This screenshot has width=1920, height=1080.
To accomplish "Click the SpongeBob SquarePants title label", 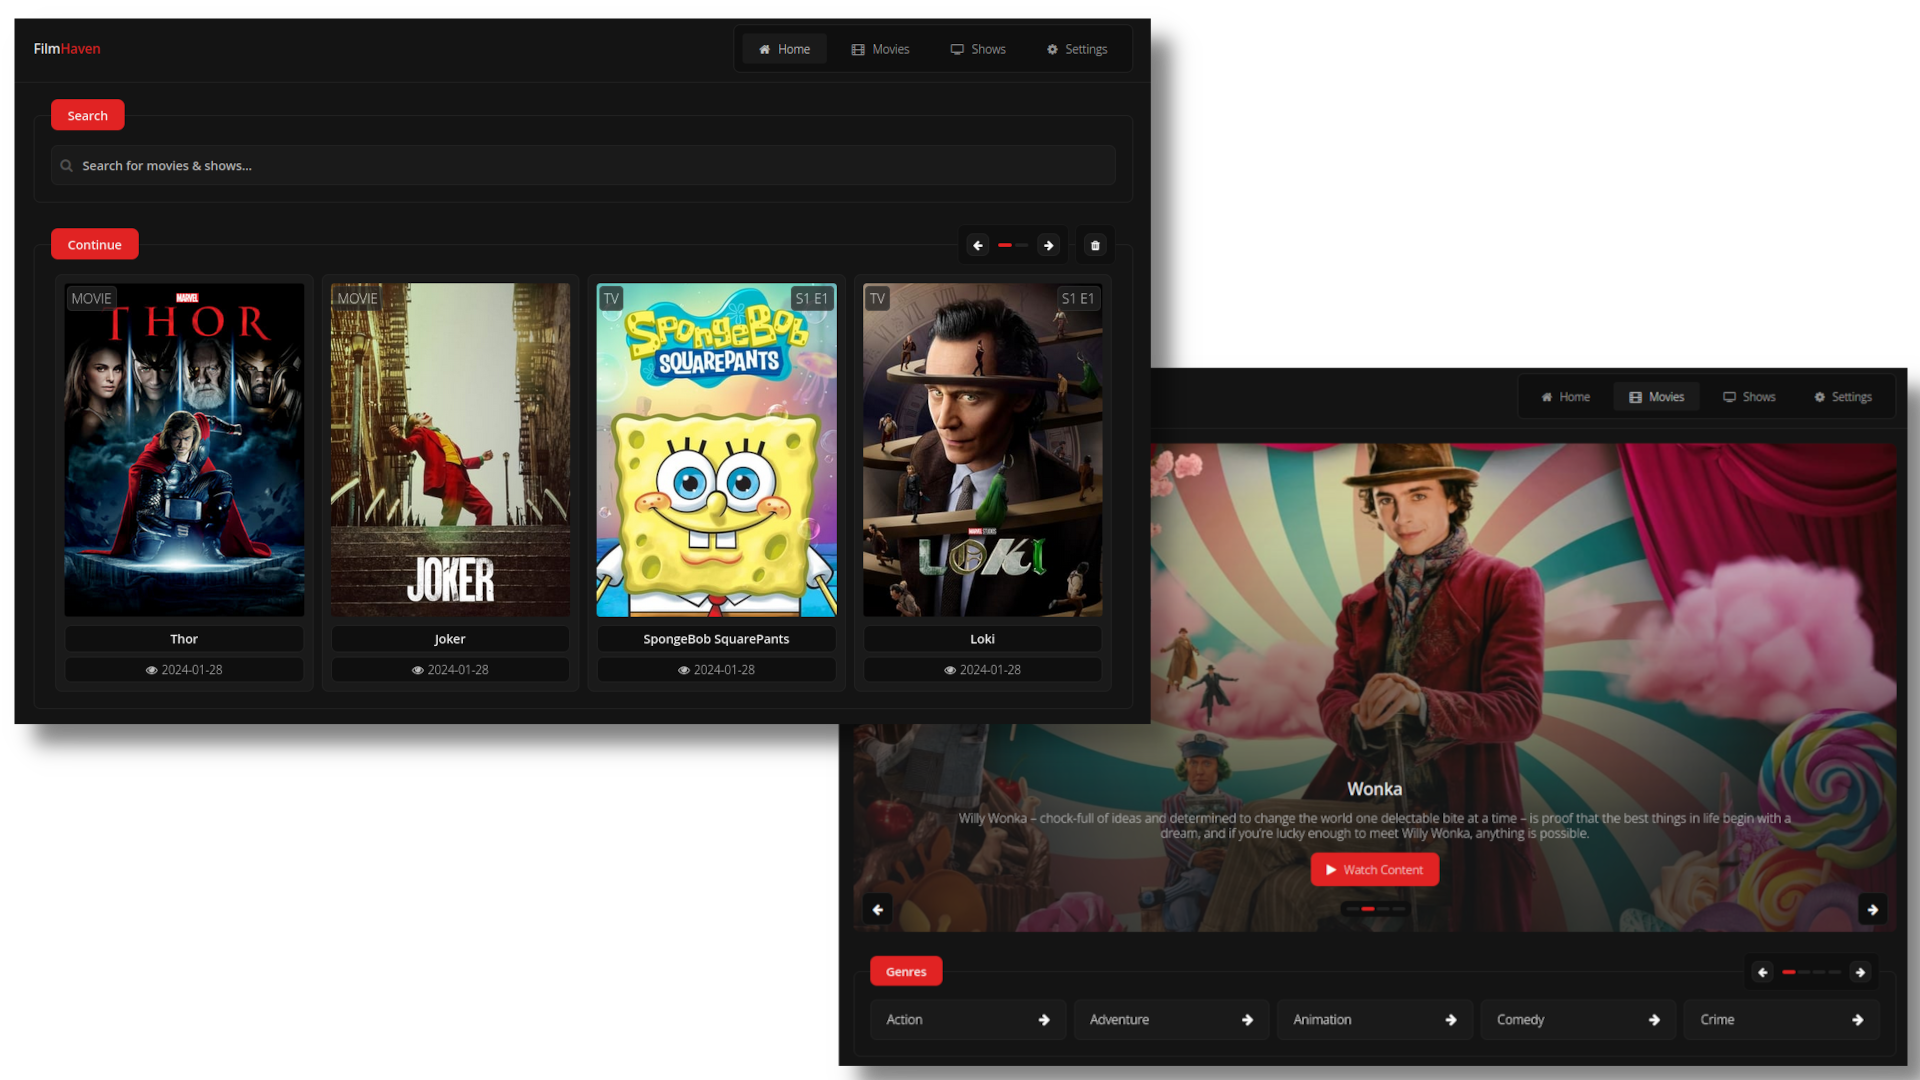I will [717, 639].
